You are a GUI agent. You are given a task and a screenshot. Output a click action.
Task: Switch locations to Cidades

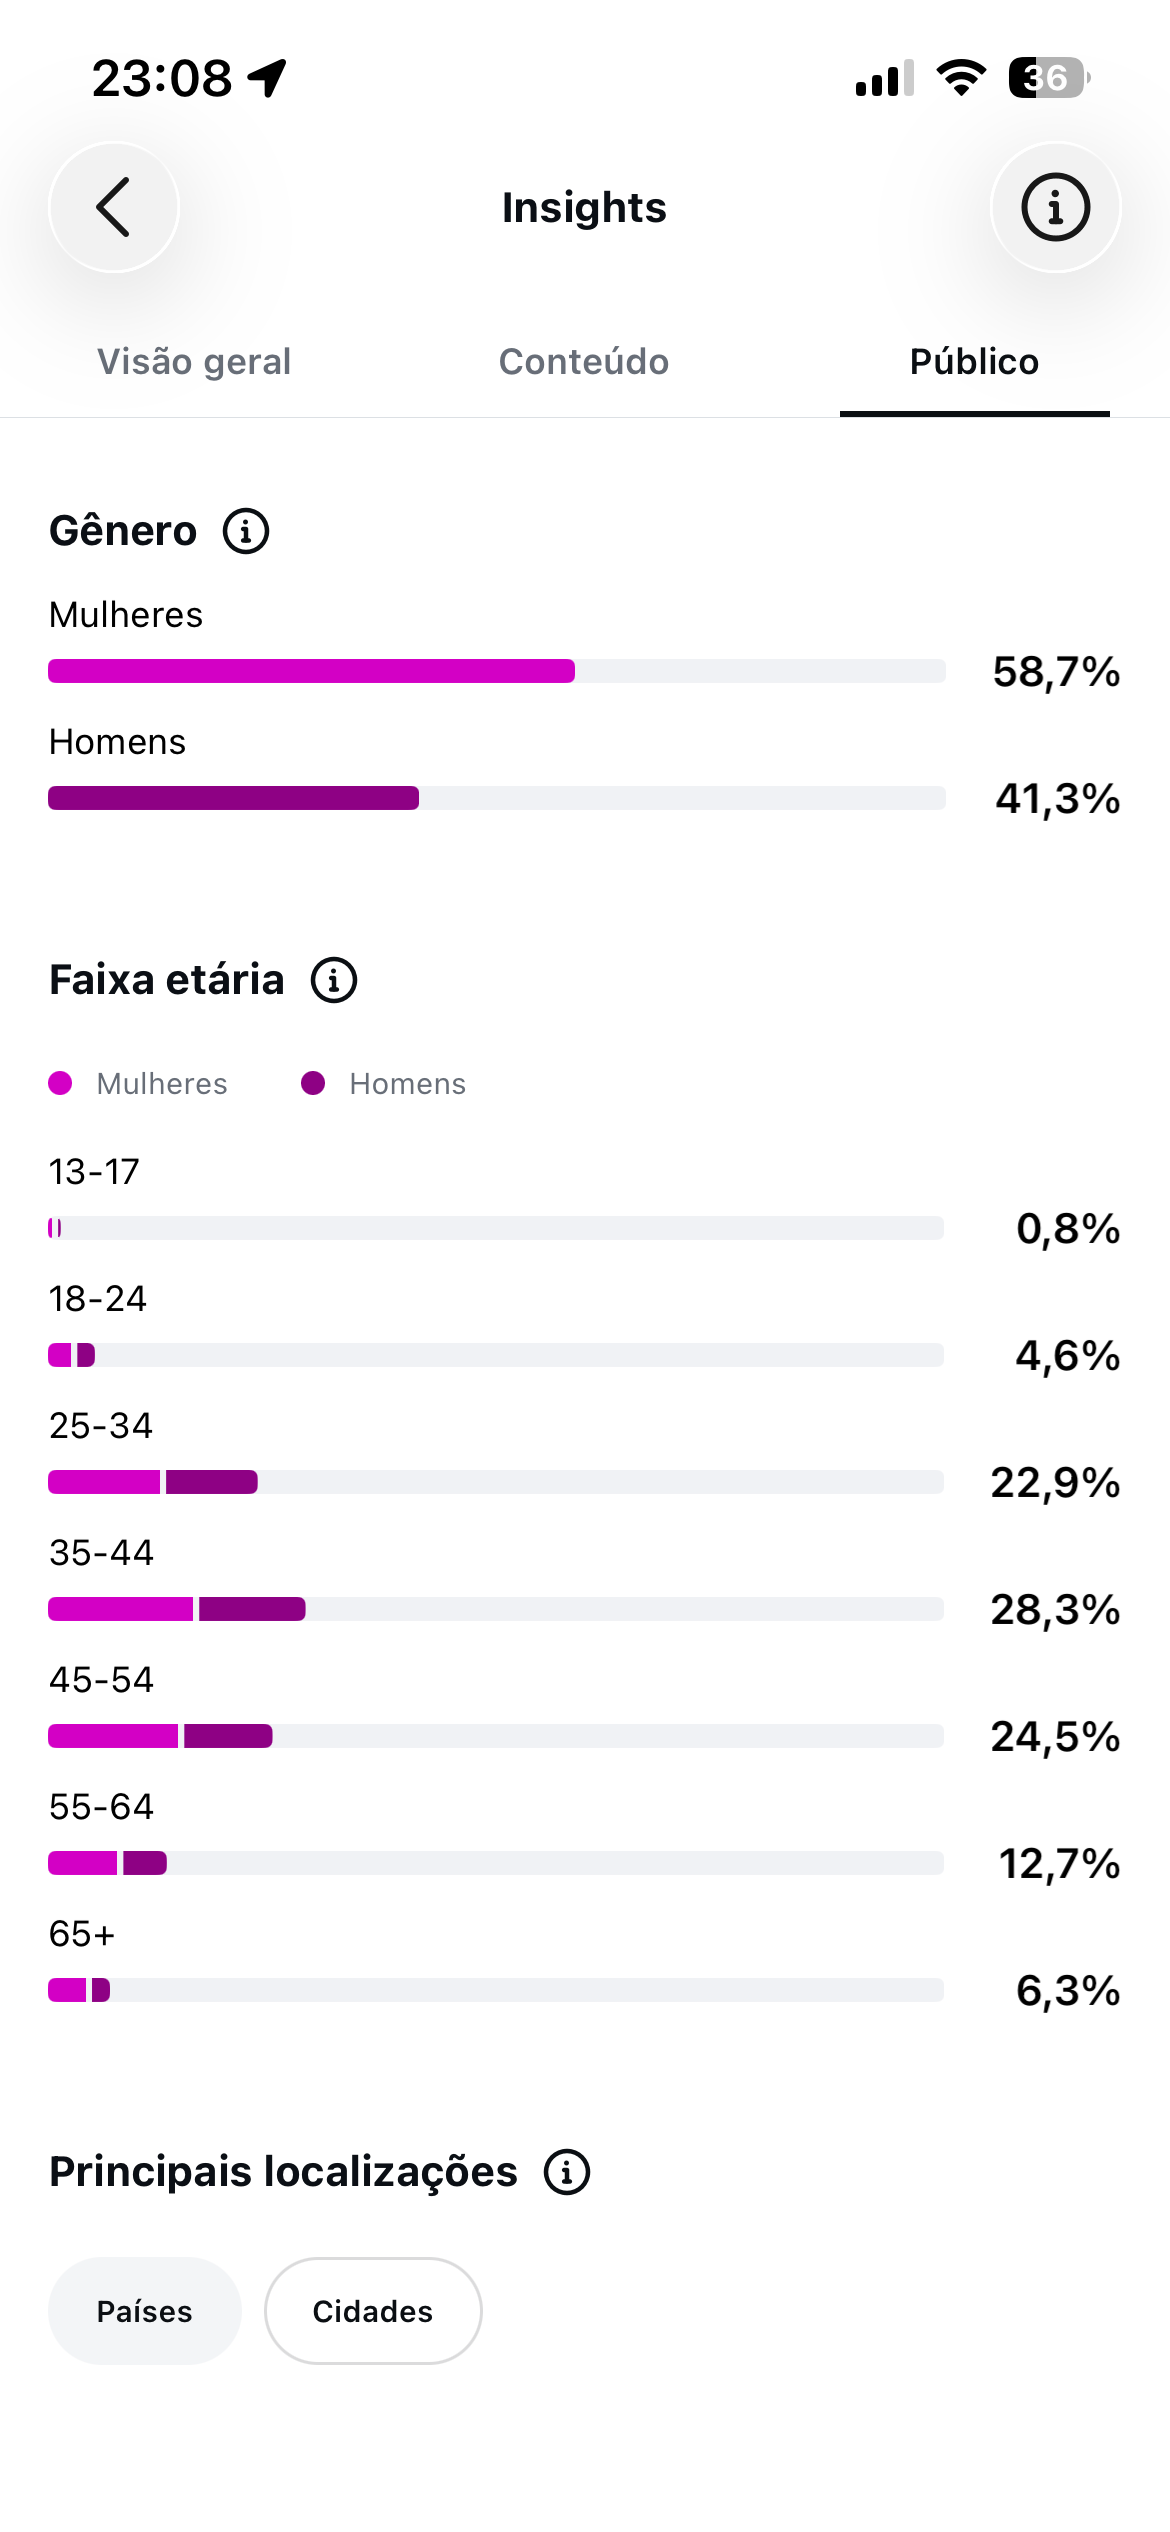click(373, 2311)
